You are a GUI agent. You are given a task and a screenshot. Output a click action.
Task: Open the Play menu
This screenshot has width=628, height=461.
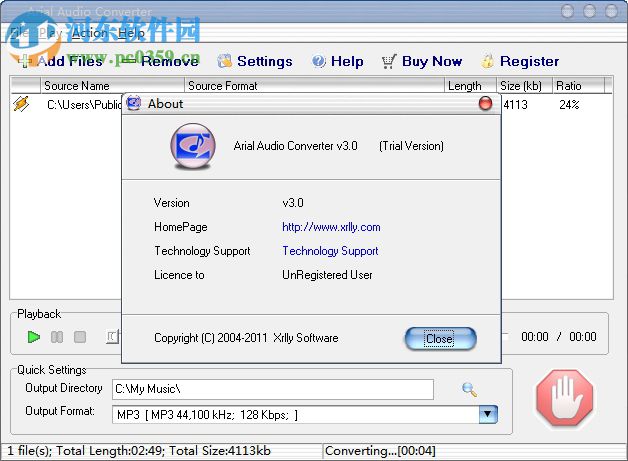[x=50, y=33]
